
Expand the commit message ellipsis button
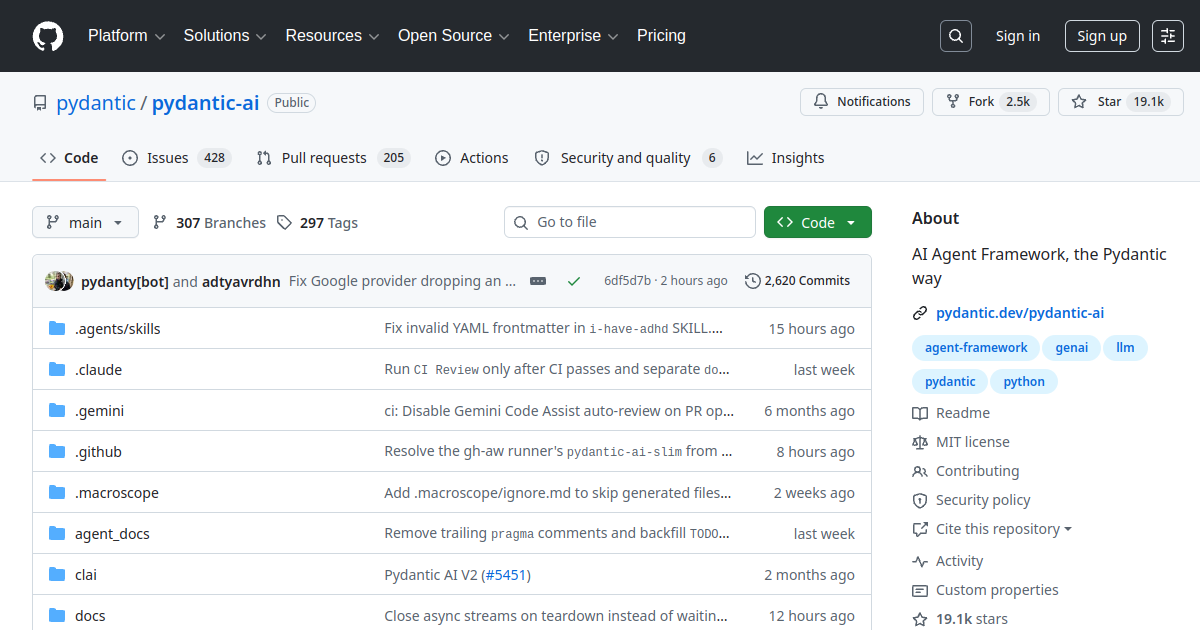click(538, 281)
